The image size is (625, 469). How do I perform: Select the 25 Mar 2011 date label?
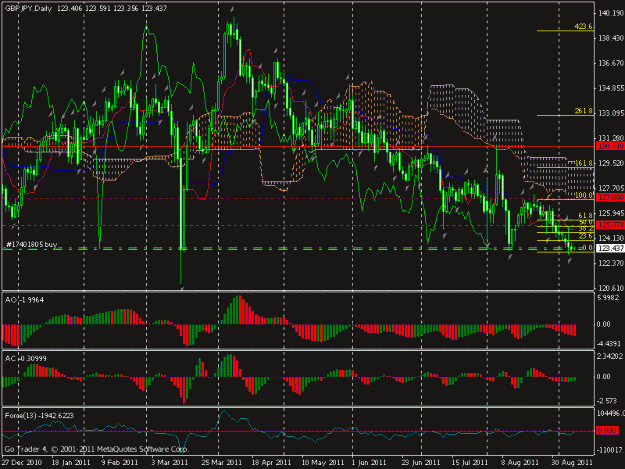tap(222, 463)
